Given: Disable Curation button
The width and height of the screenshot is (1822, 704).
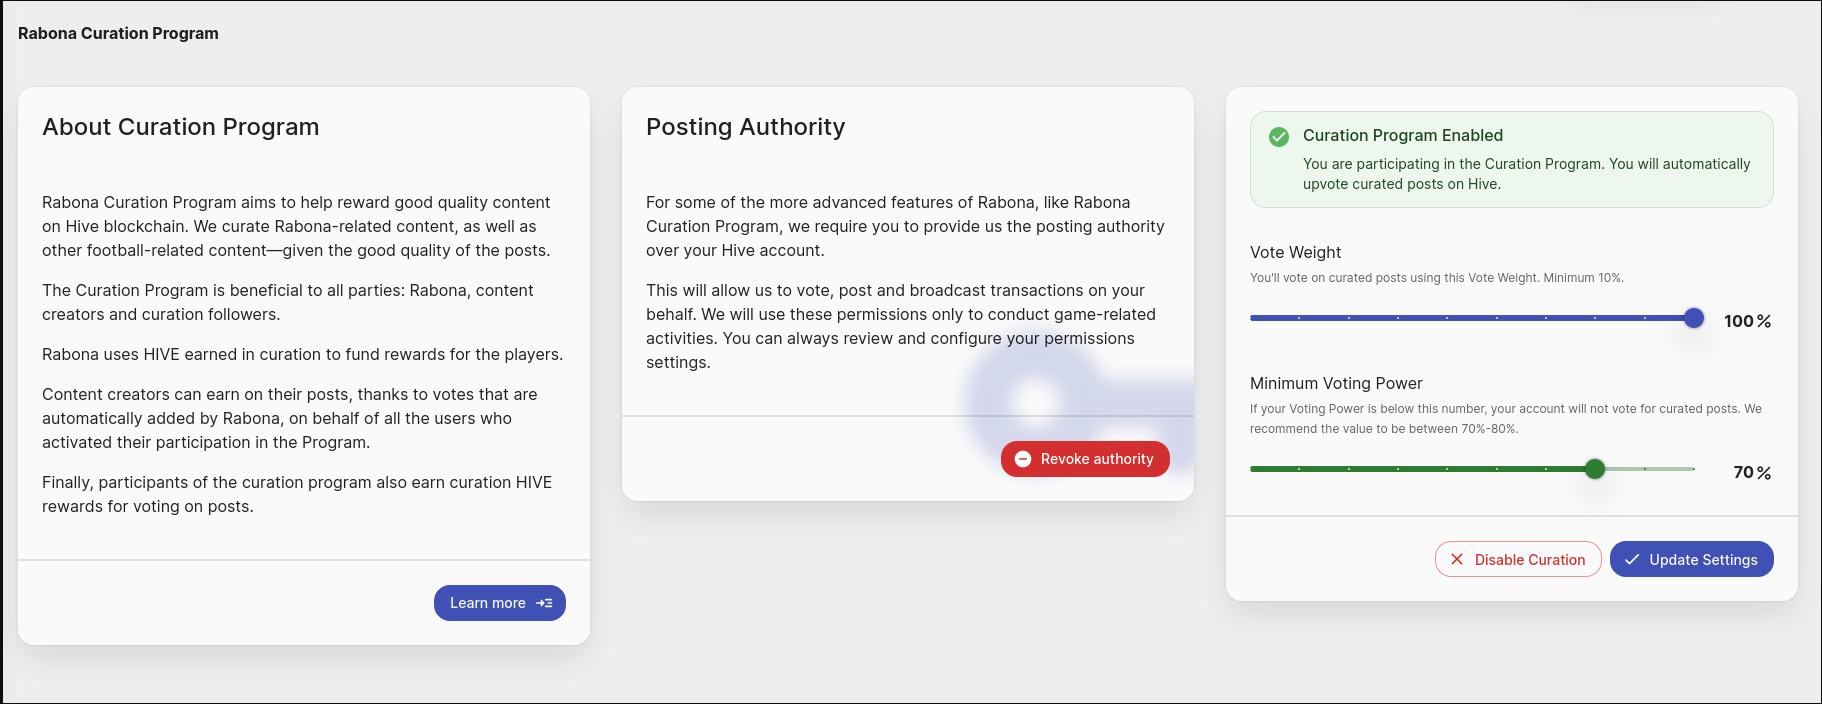Looking at the screenshot, I should coord(1518,559).
